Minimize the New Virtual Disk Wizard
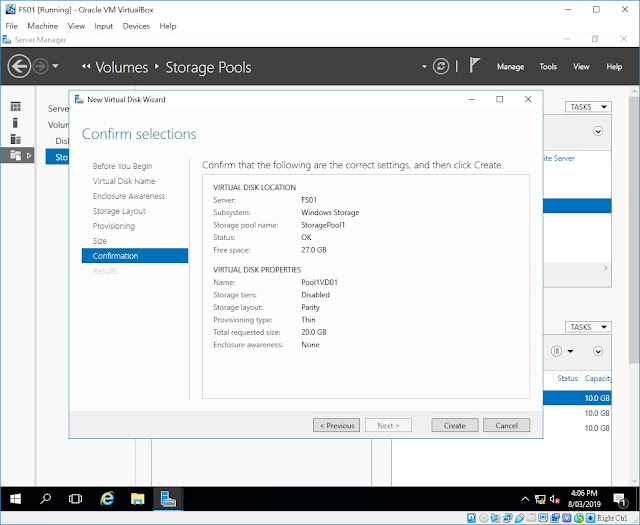This screenshot has width=640, height=525. coord(471,99)
